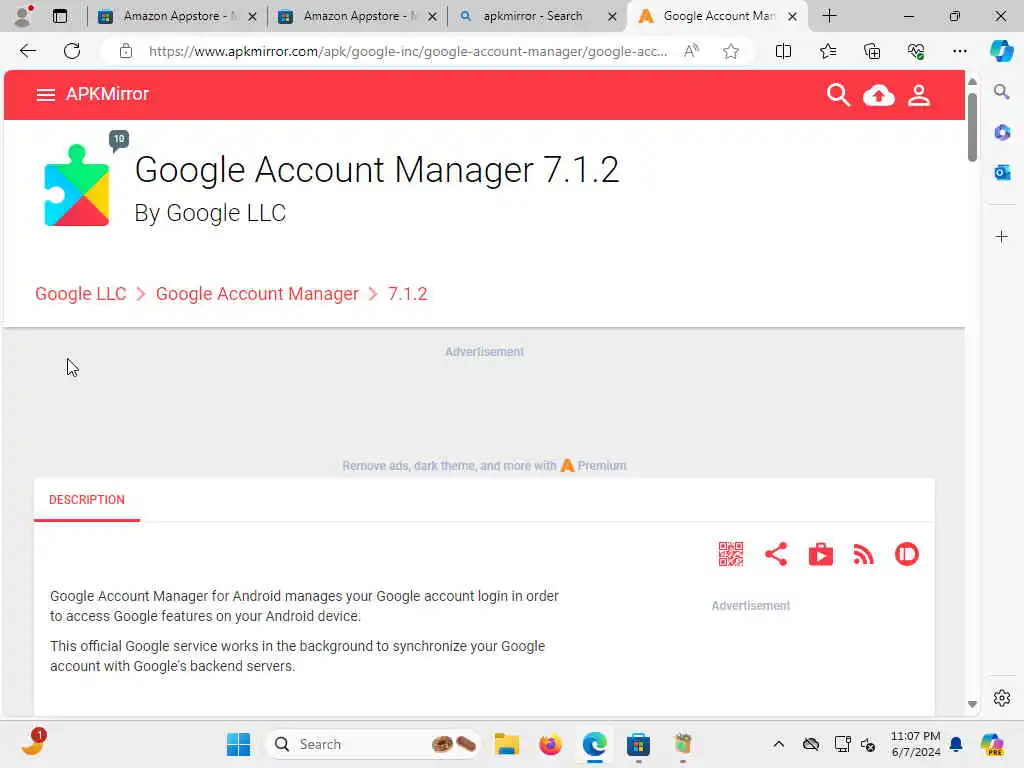Click the notification bell icon
Viewport: 1024px width, 768px height.
956,744
